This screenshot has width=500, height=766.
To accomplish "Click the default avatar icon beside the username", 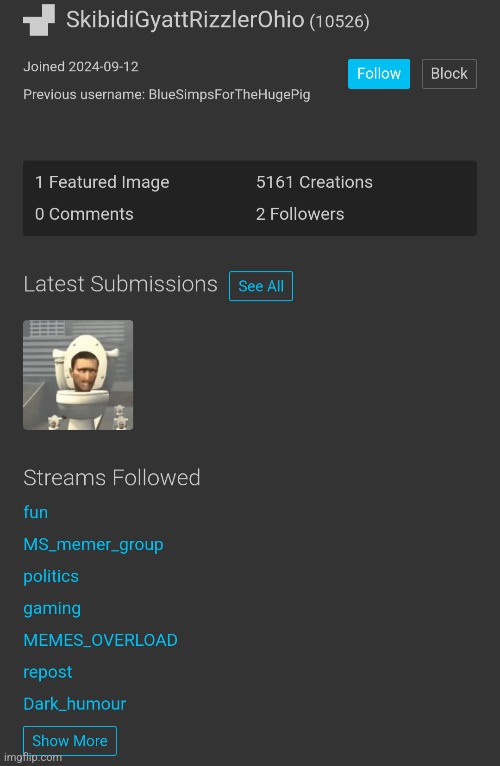I will (39, 20).
